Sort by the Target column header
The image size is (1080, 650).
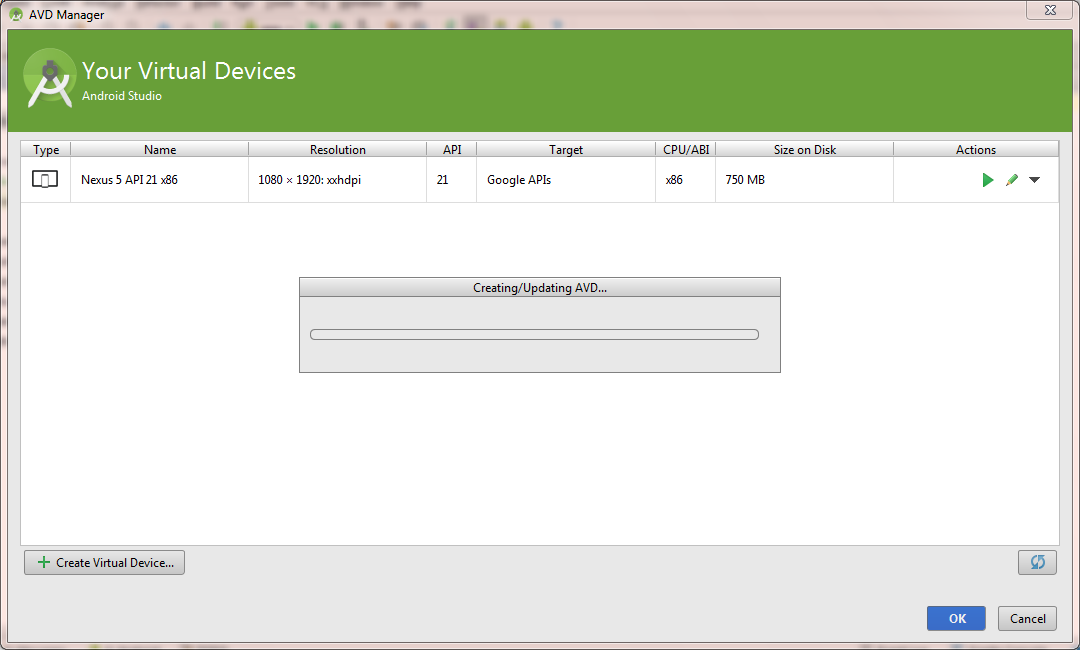point(565,149)
